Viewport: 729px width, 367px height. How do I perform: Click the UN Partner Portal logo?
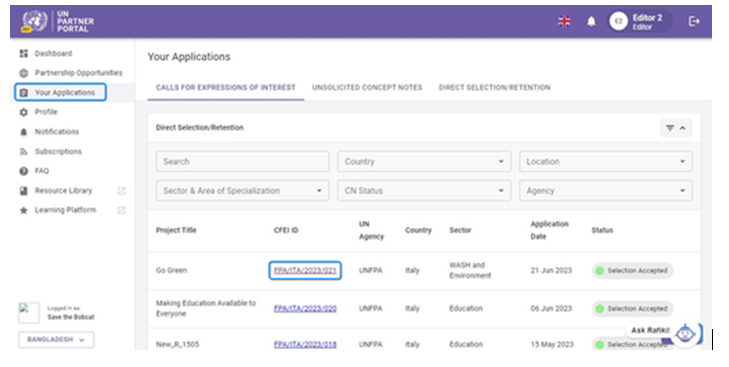tap(58, 21)
